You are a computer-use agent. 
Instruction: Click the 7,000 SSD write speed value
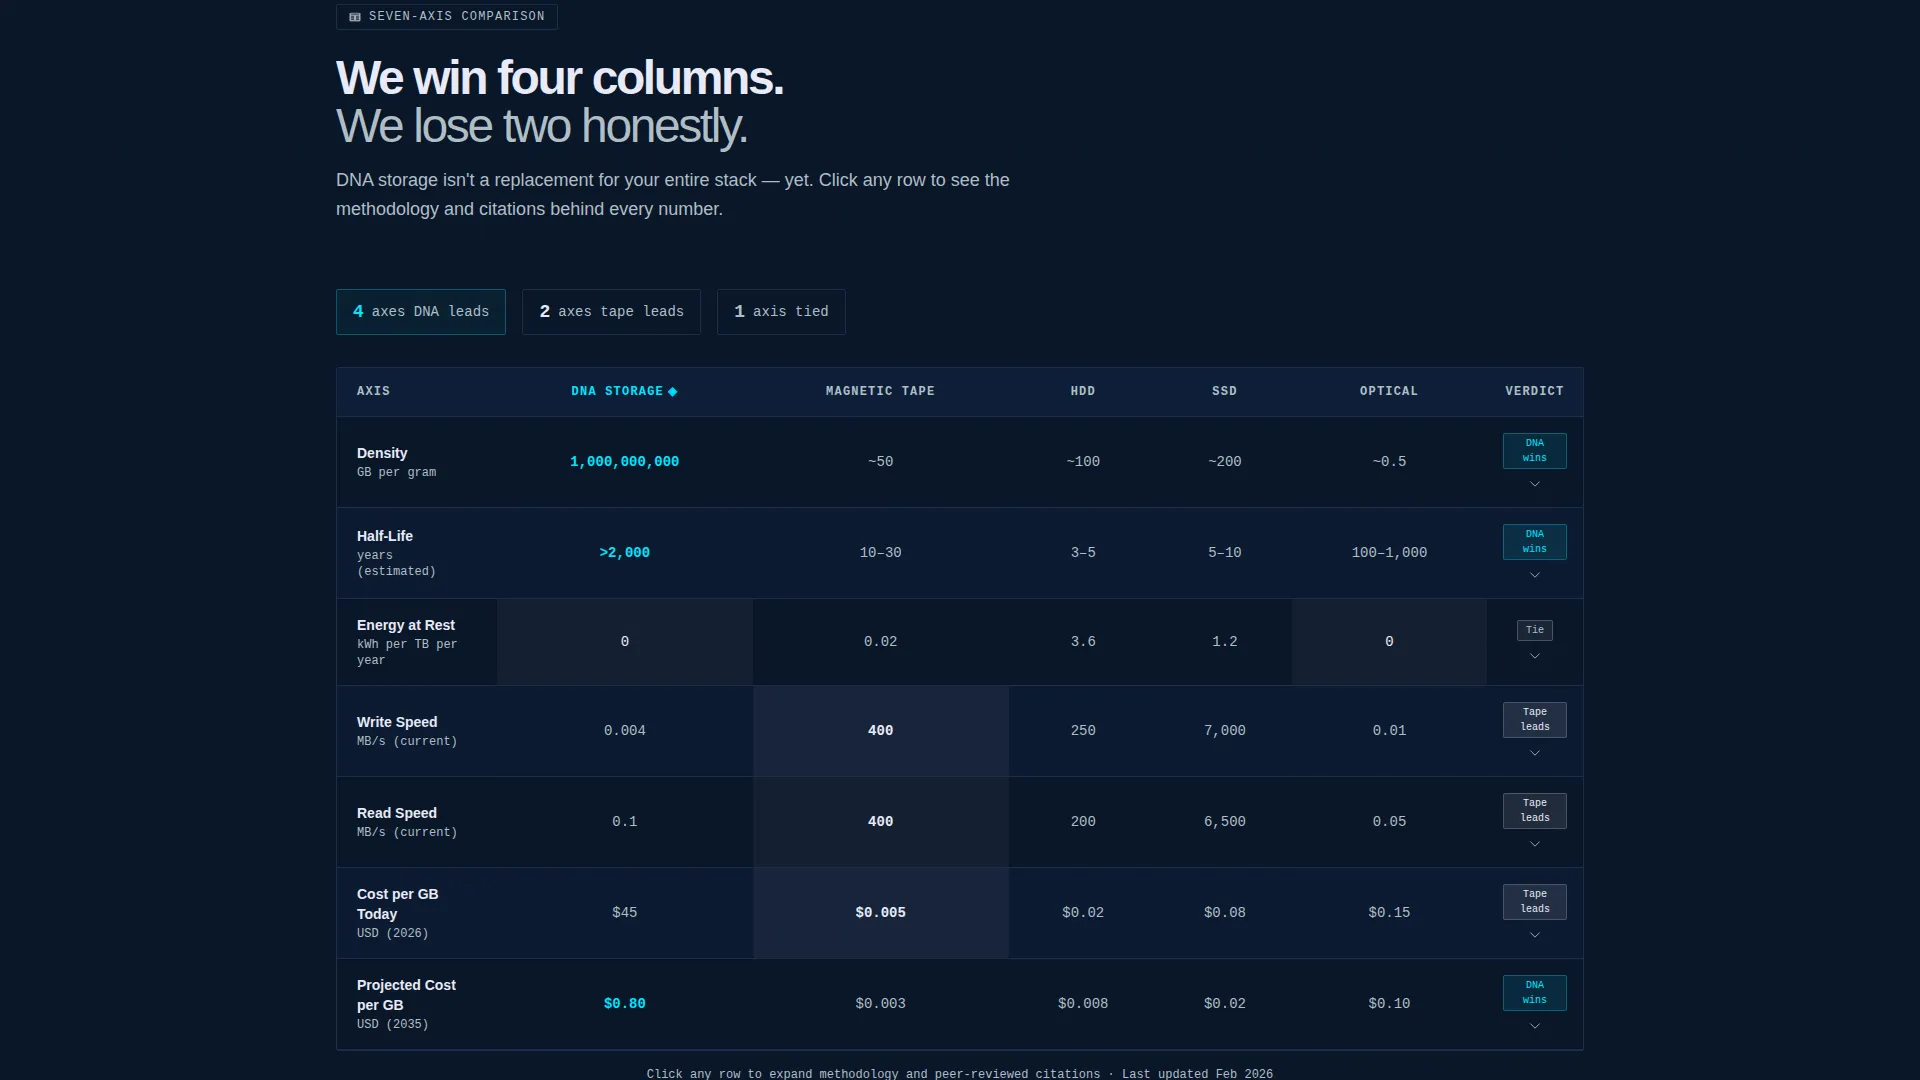click(x=1225, y=731)
